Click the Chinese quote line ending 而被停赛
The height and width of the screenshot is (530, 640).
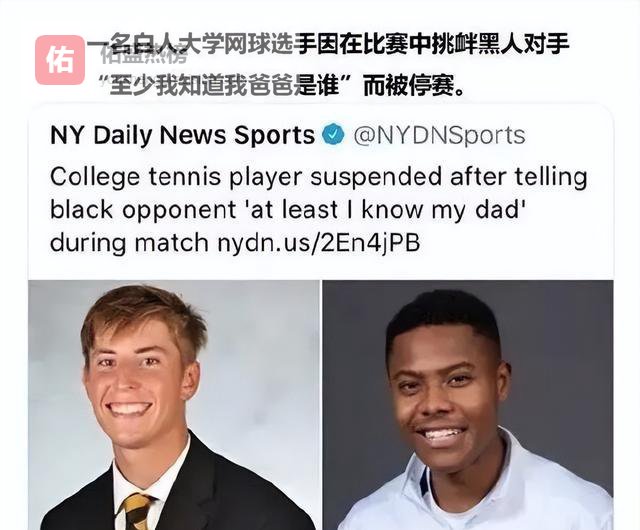coord(282,85)
